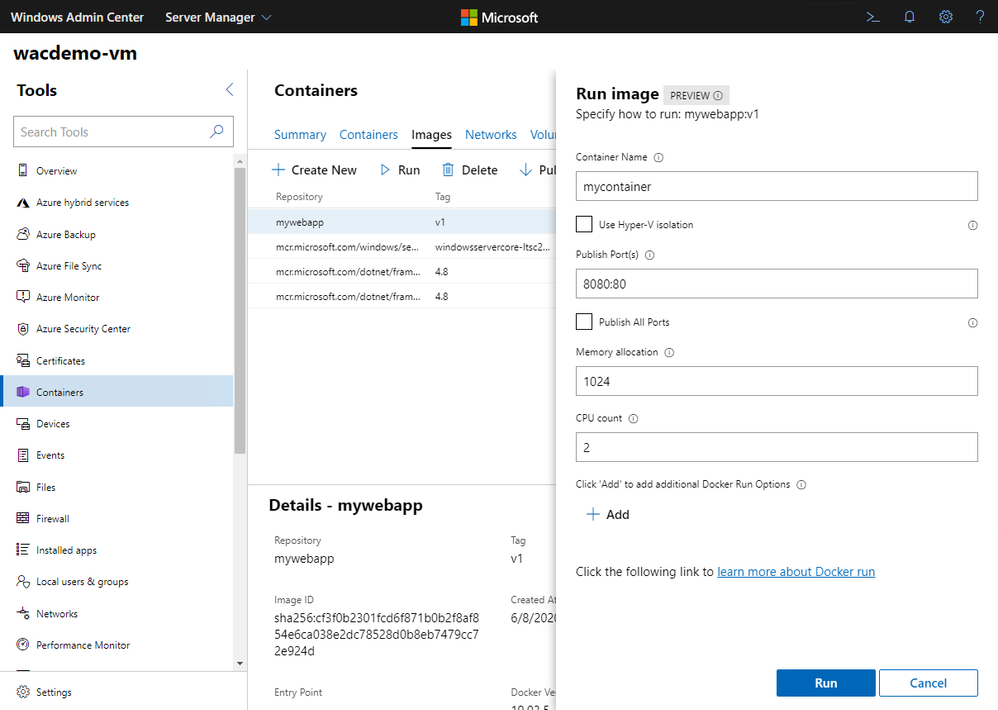Open the Local users & groups icon
Viewport: 998px width, 710px height.
(x=23, y=581)
